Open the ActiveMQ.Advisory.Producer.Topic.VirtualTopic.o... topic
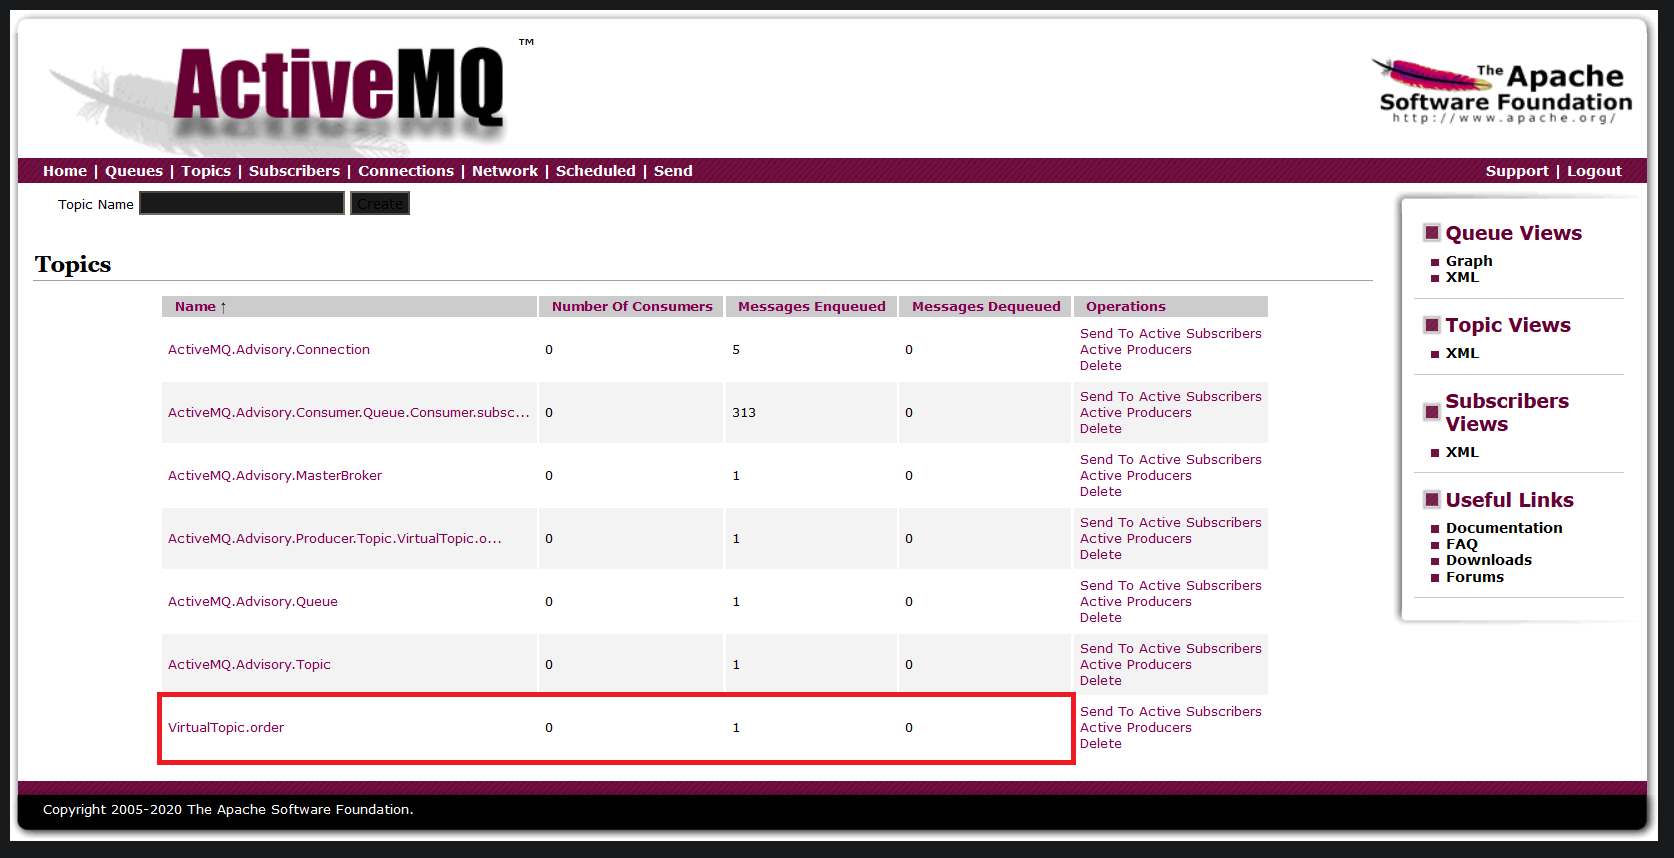 coord(335,539)
